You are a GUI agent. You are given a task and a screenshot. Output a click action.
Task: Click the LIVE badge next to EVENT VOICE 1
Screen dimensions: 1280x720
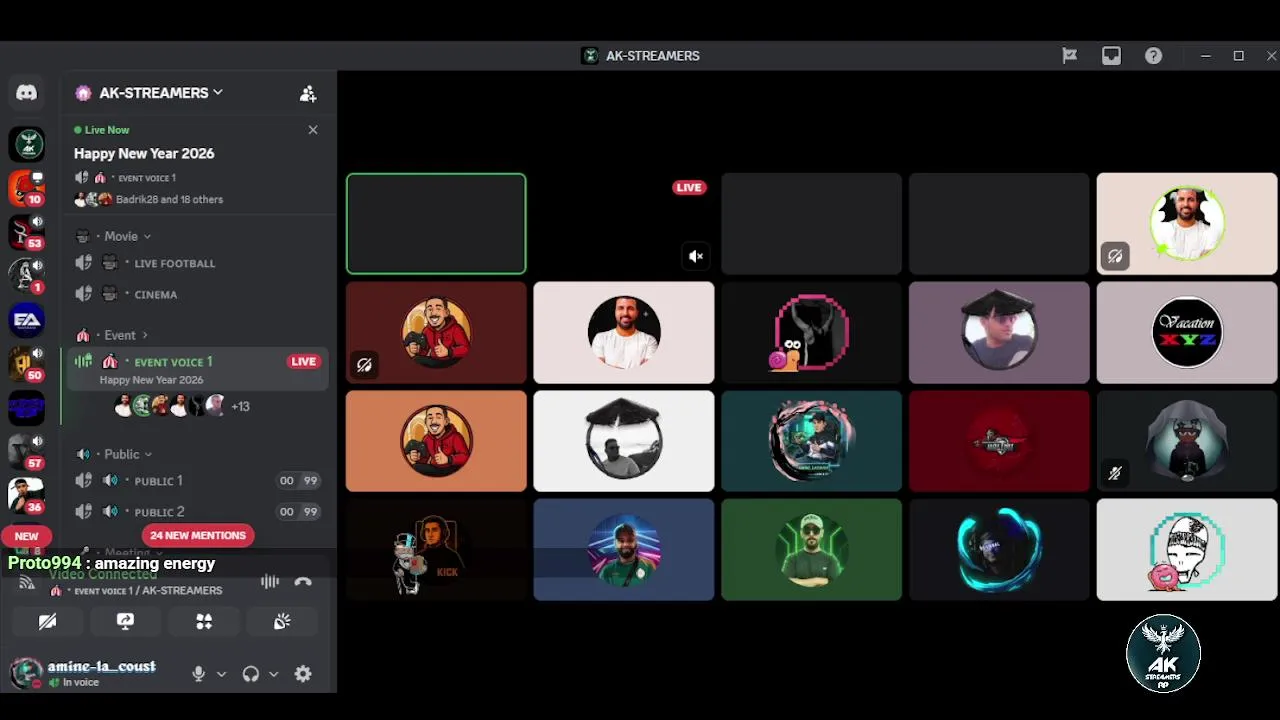point(304,361)
